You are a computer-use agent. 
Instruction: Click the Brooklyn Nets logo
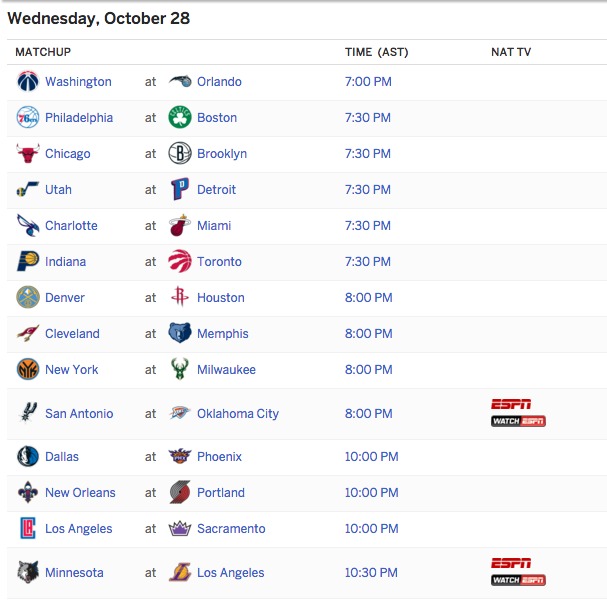click(x=180, y=153)
